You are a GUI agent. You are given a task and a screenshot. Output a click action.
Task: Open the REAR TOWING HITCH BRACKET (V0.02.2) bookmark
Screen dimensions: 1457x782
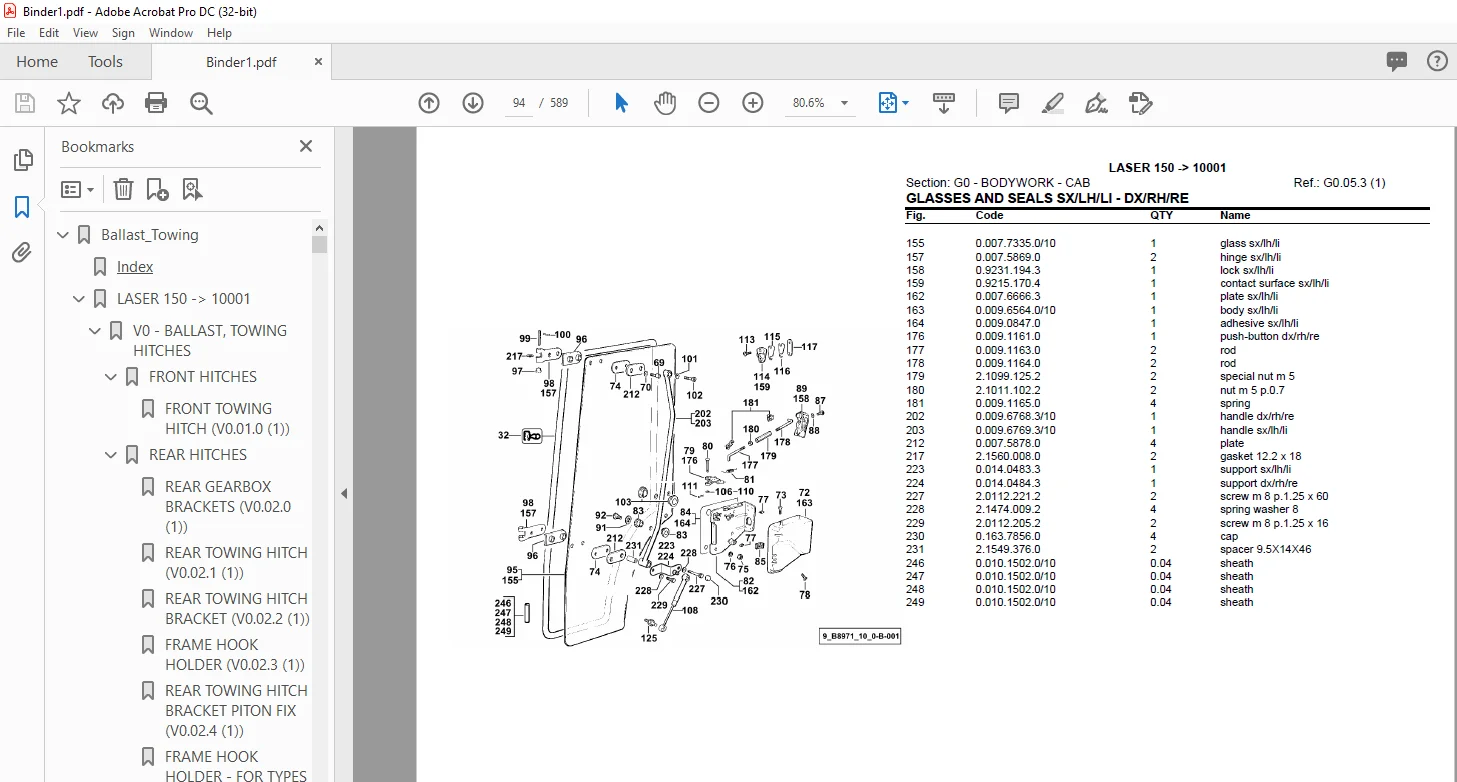point(237,609)
